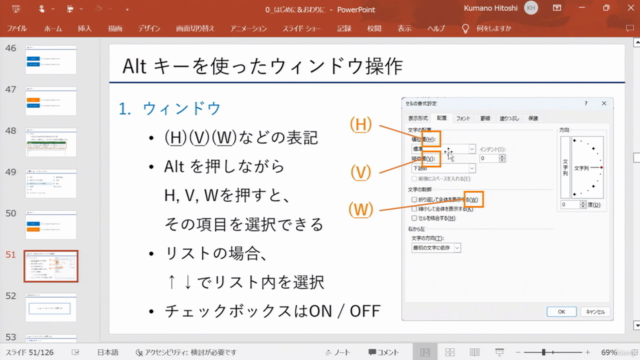Click the zoom out minus button
Viewport: 640px width, 360px height.
tap(518, 352)
